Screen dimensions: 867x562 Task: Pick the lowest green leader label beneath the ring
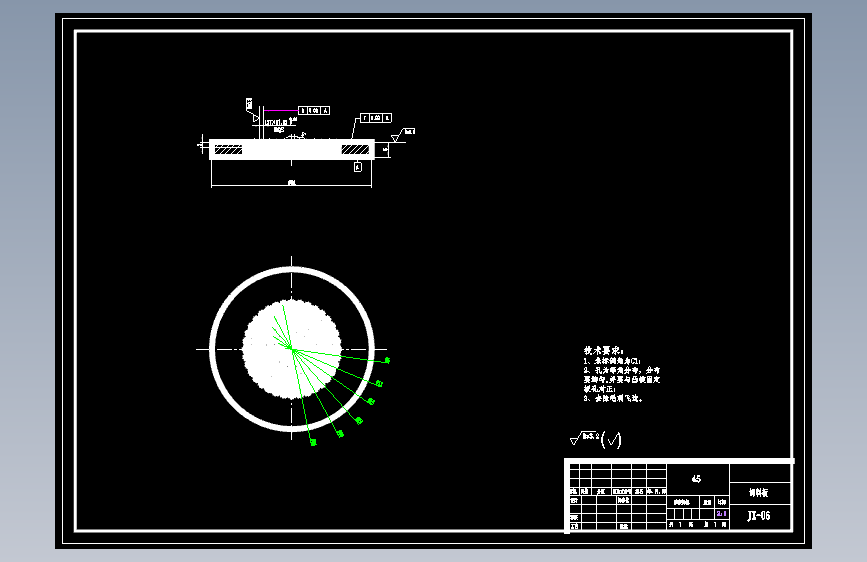[314, 442]
